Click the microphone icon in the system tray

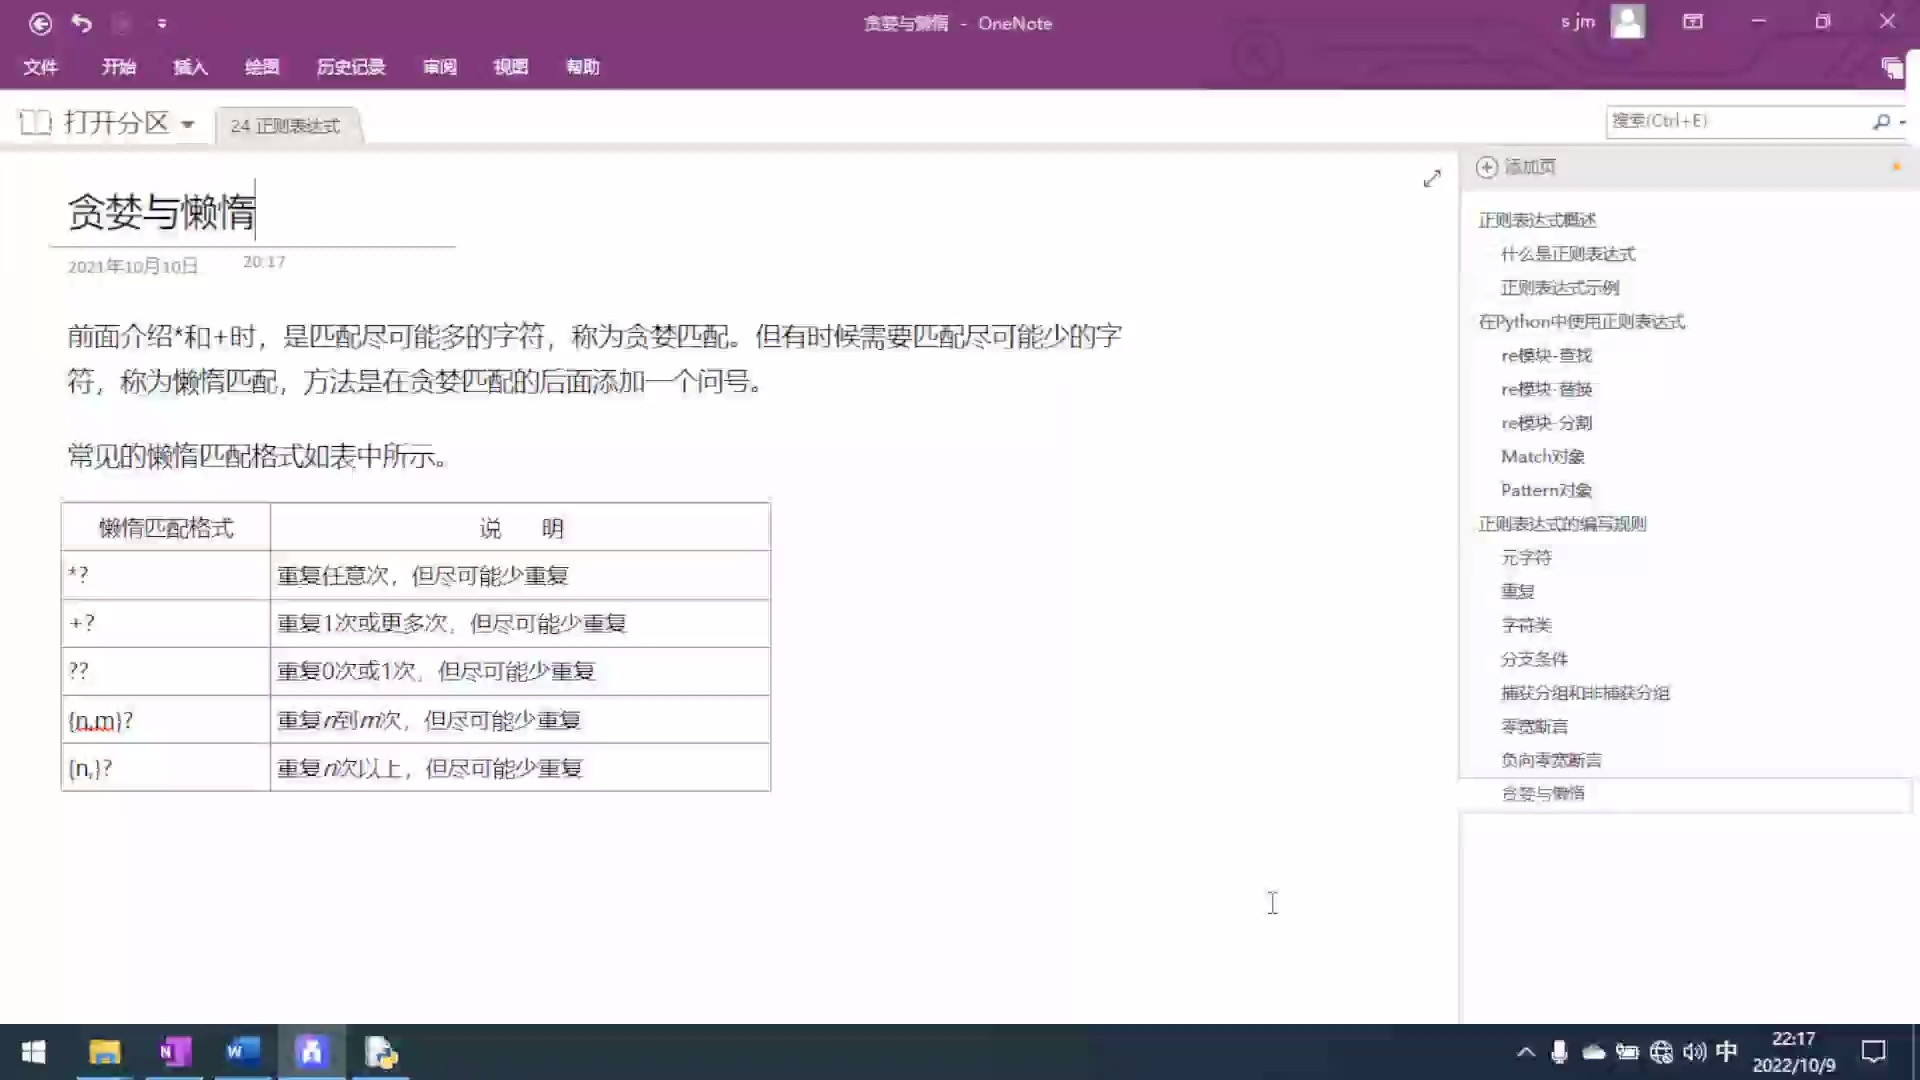[x=1559, y=1051]
